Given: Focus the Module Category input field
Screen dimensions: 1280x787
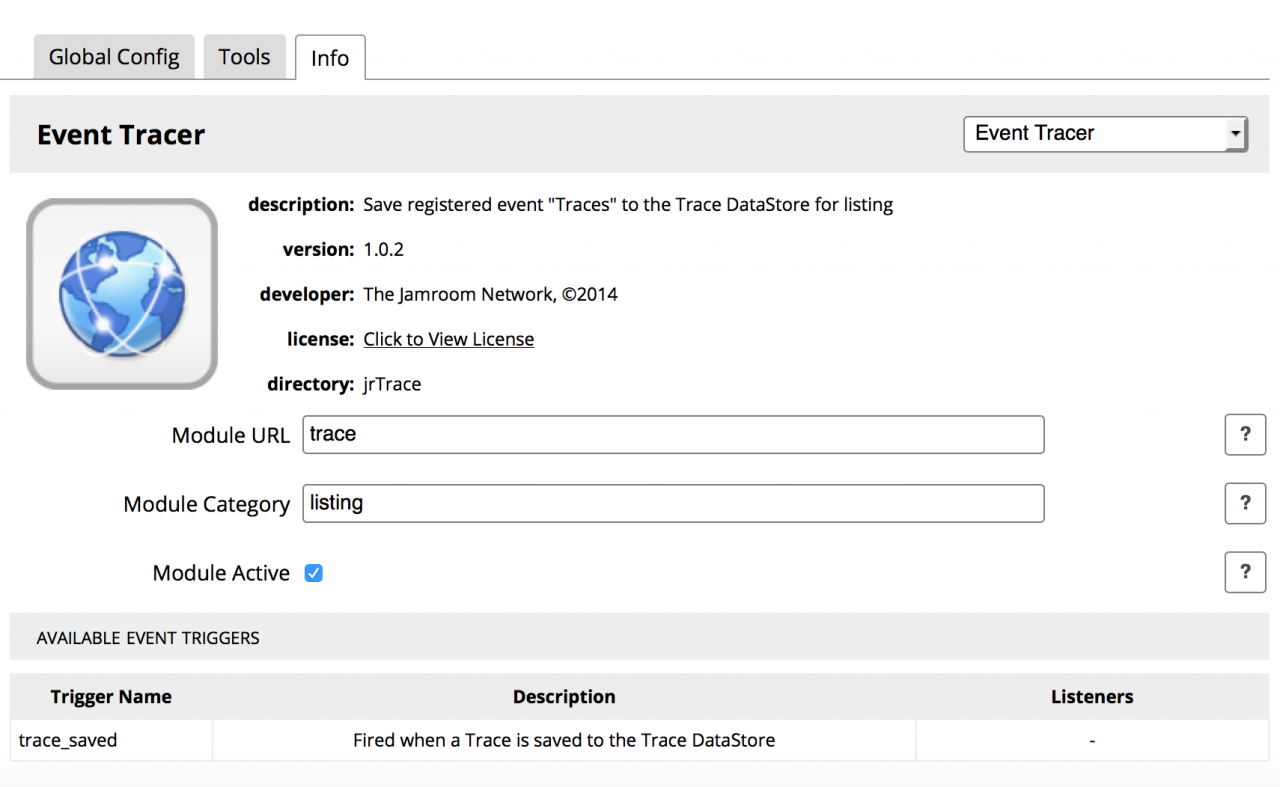Looking at the screenshot, I should pyautogui.click(x=673, y=503).
